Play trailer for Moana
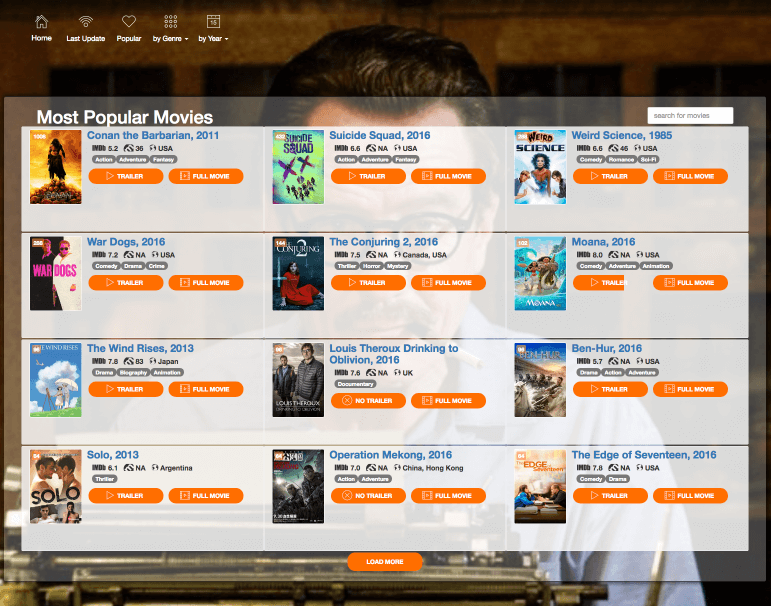Viewport: 771px width, 606px height. pos(599,283)
